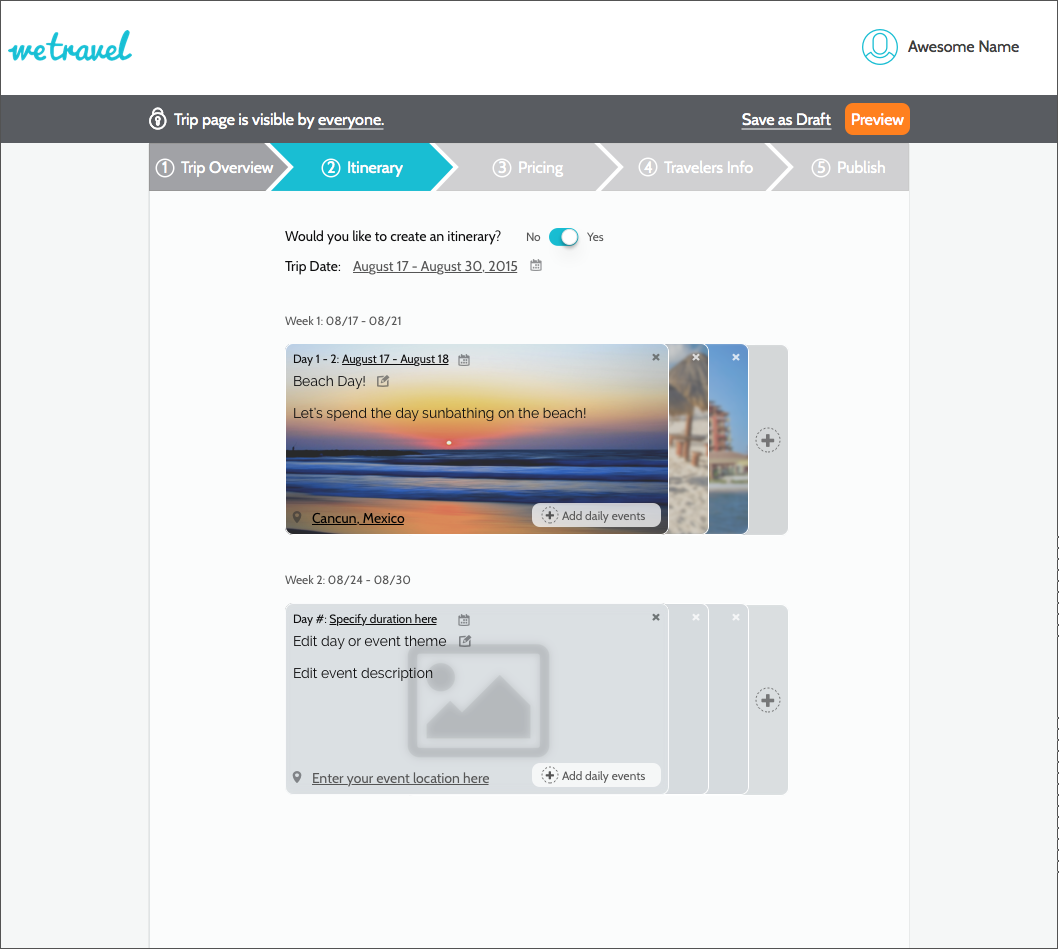Click edit pencil icon beside Beach Day!

coord(383,381)
